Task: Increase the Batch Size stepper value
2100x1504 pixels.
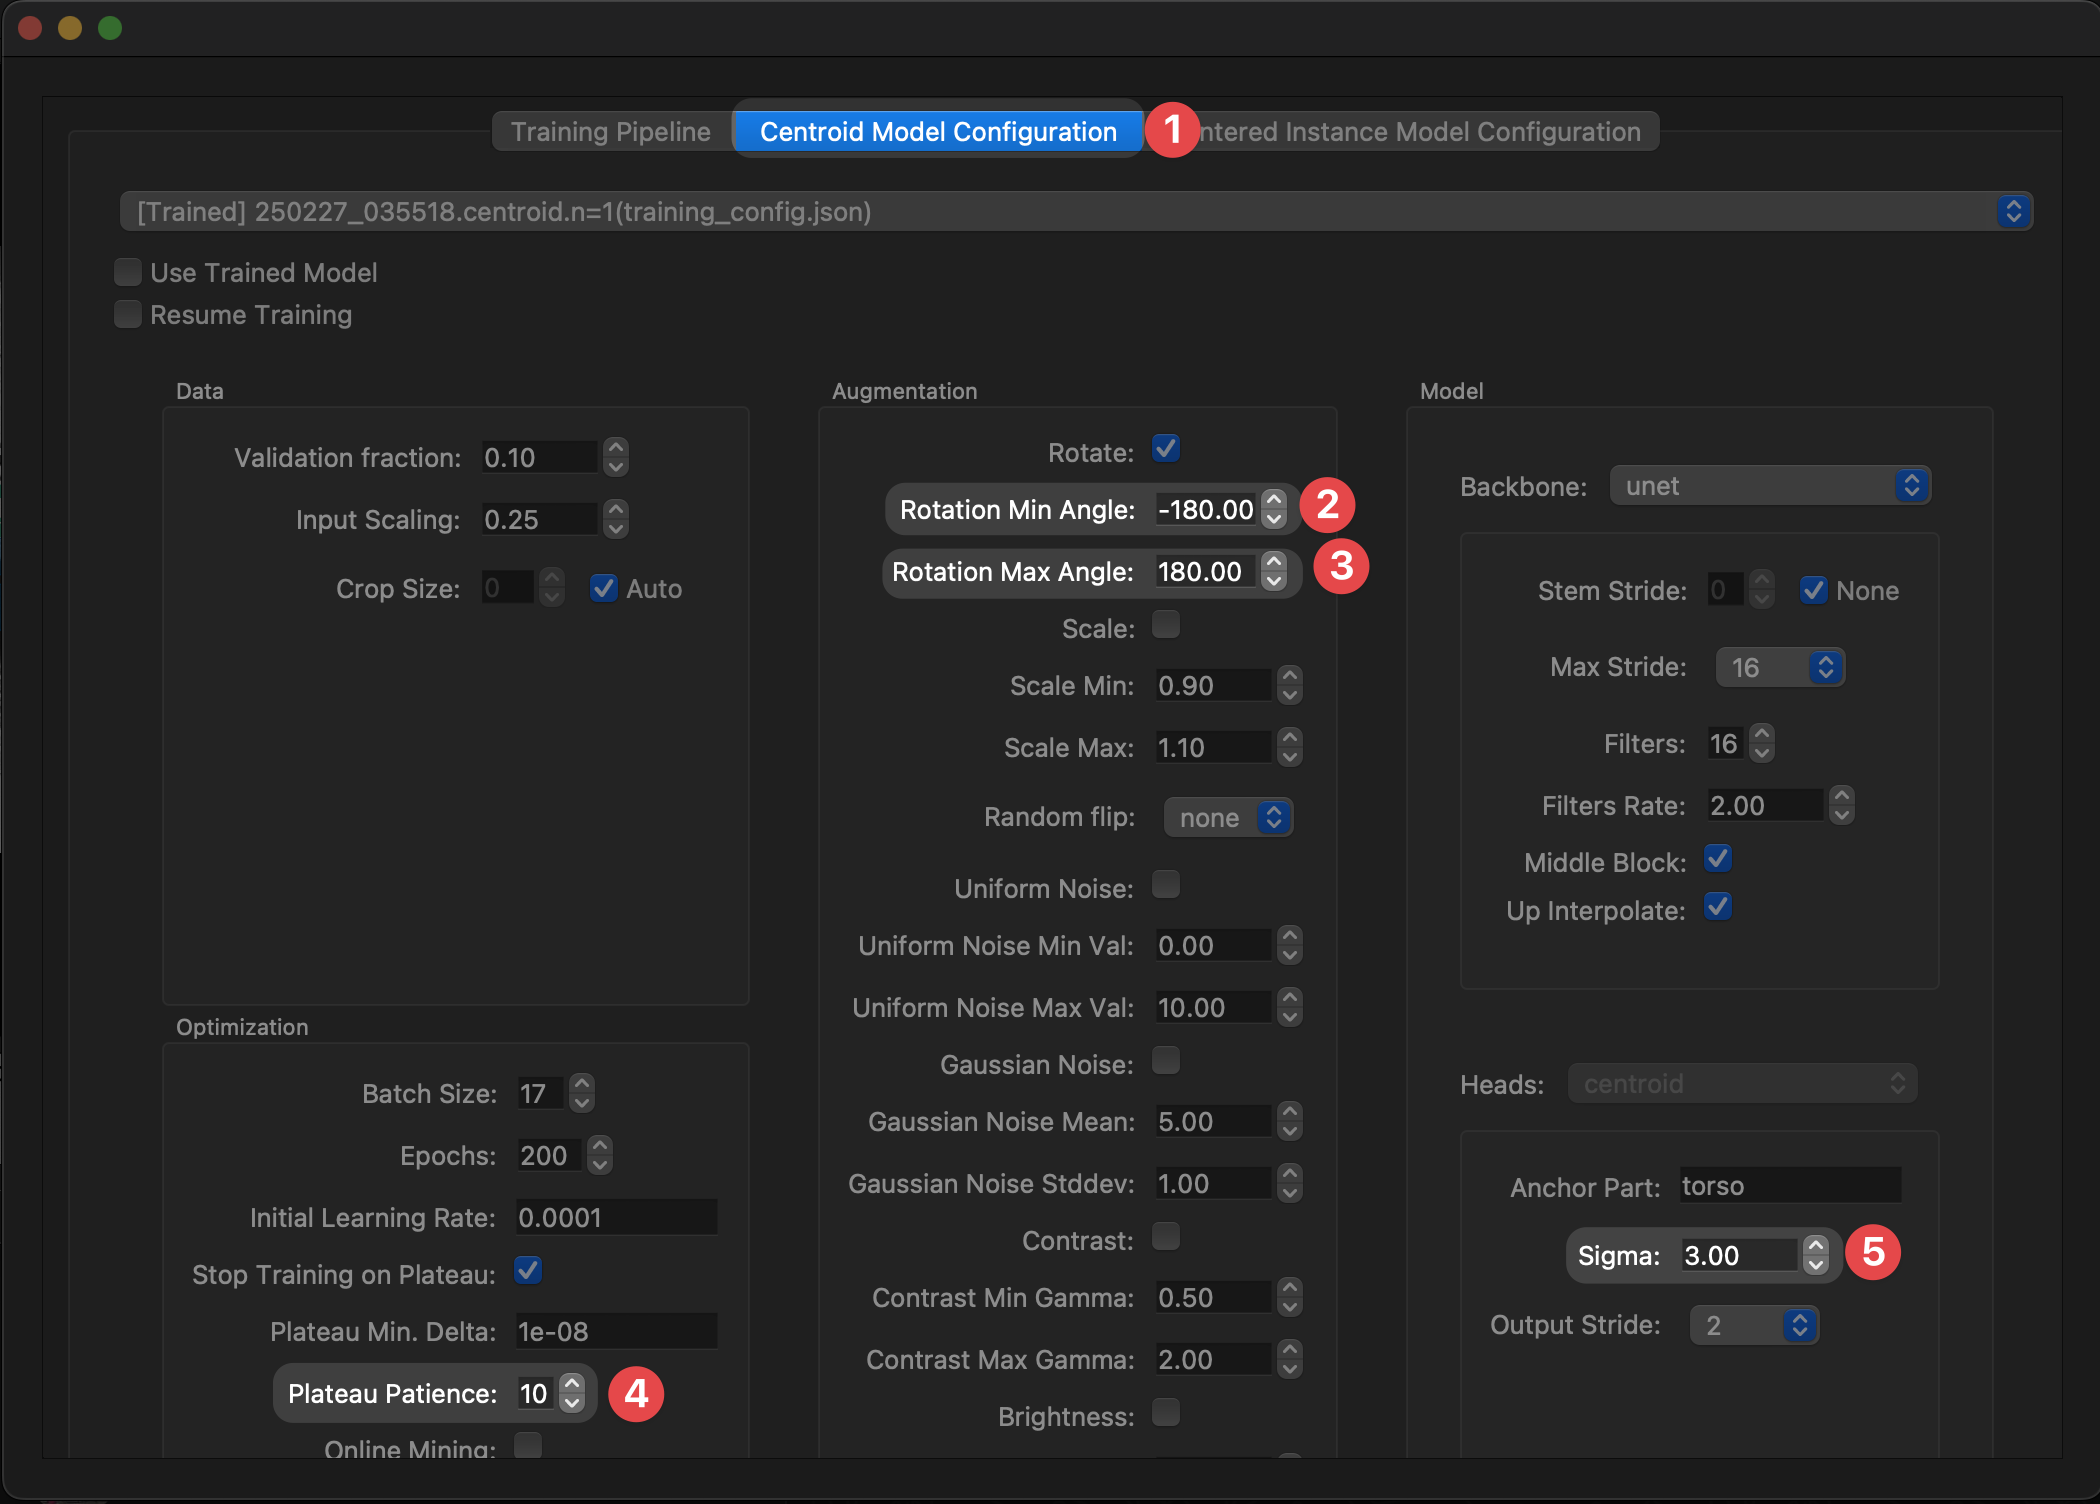Action: (582, 1084)
